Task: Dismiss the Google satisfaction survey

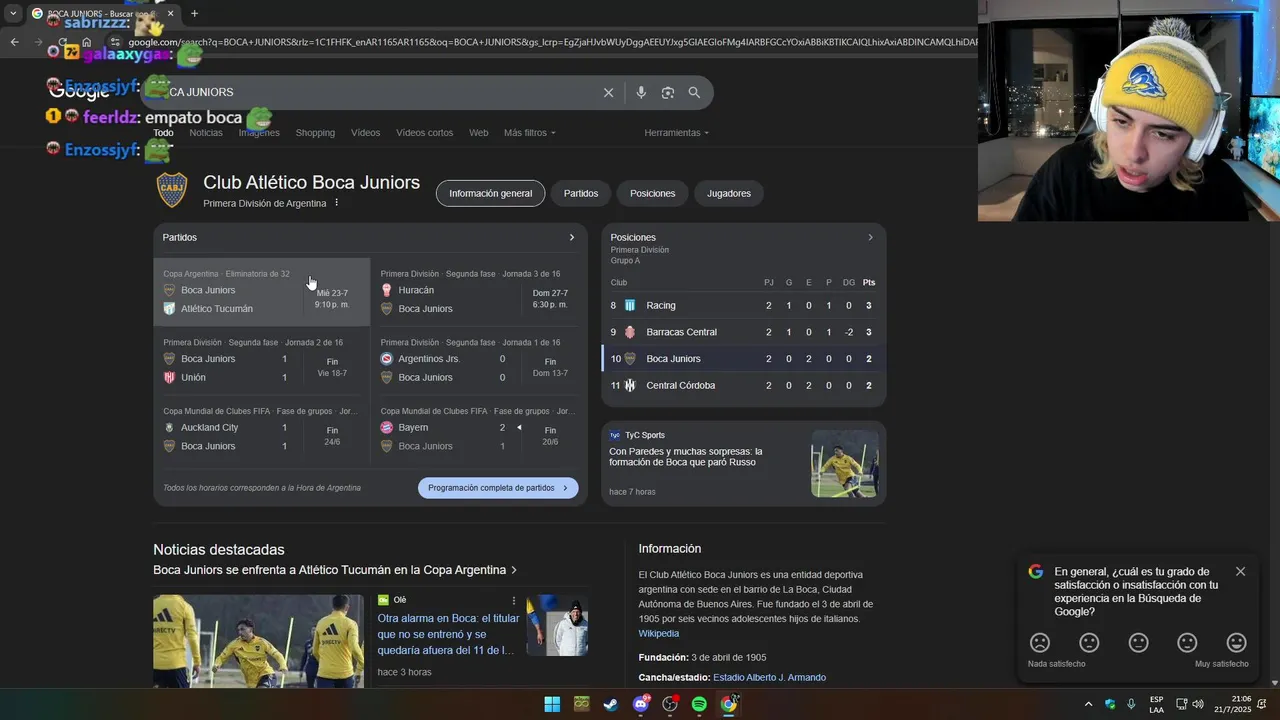Action: click(x=1240, y=572)
